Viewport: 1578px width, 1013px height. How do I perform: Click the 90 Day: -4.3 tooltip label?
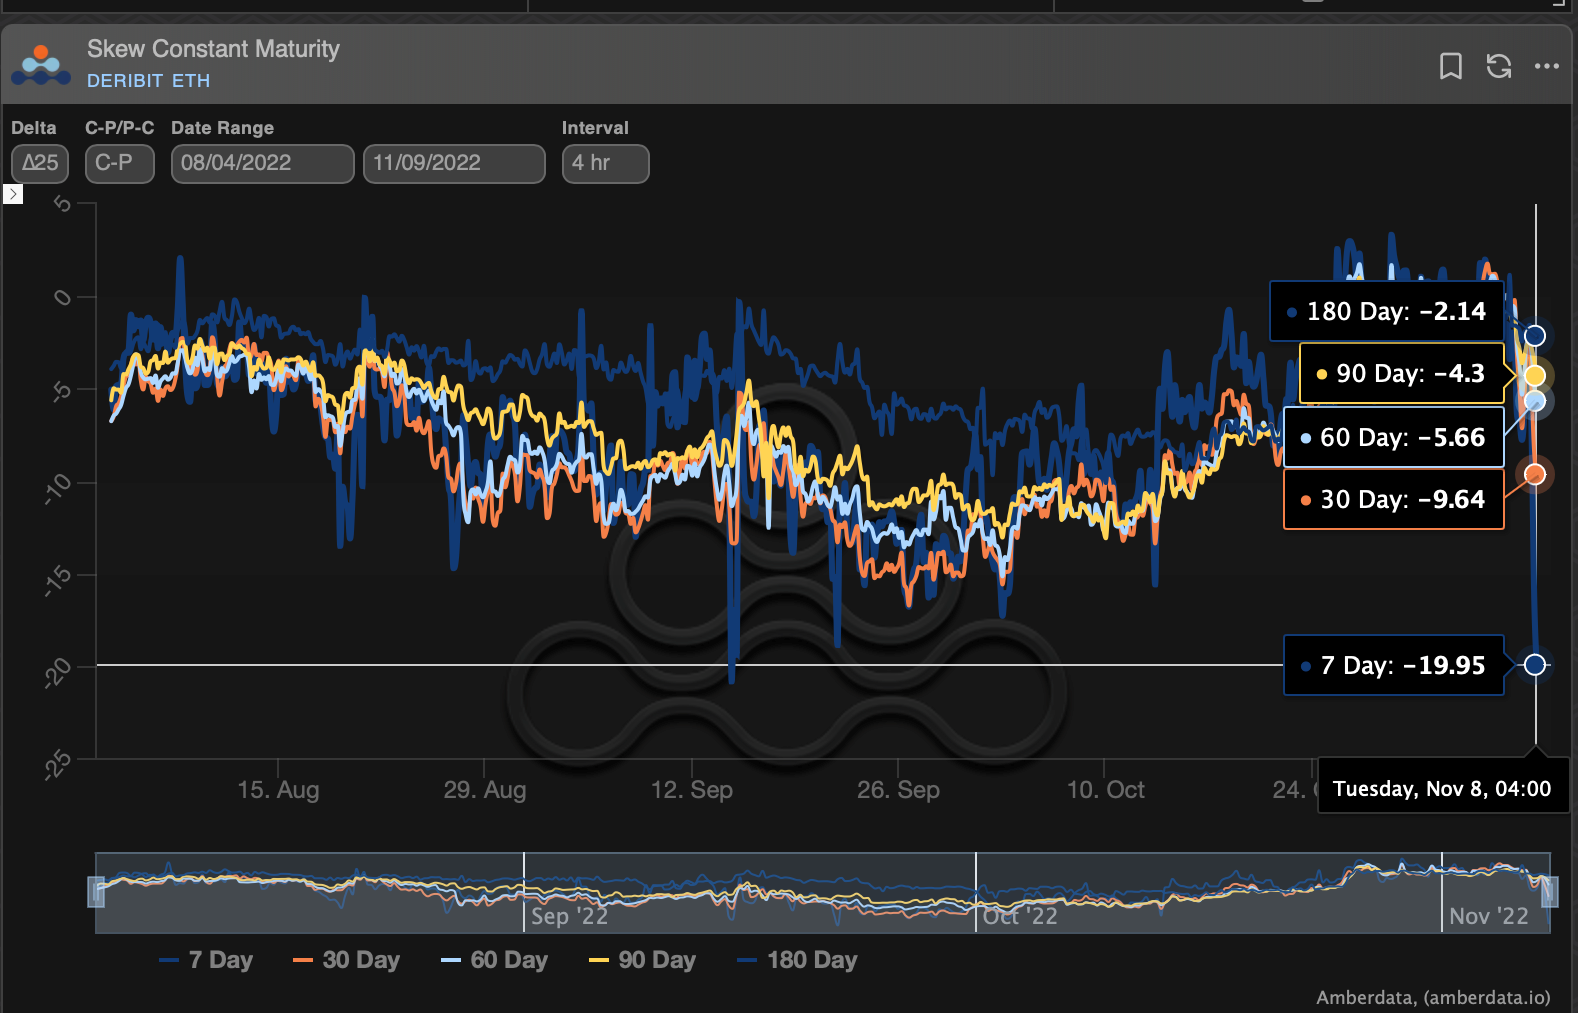pyautogui.click(x=1402, y=373)
